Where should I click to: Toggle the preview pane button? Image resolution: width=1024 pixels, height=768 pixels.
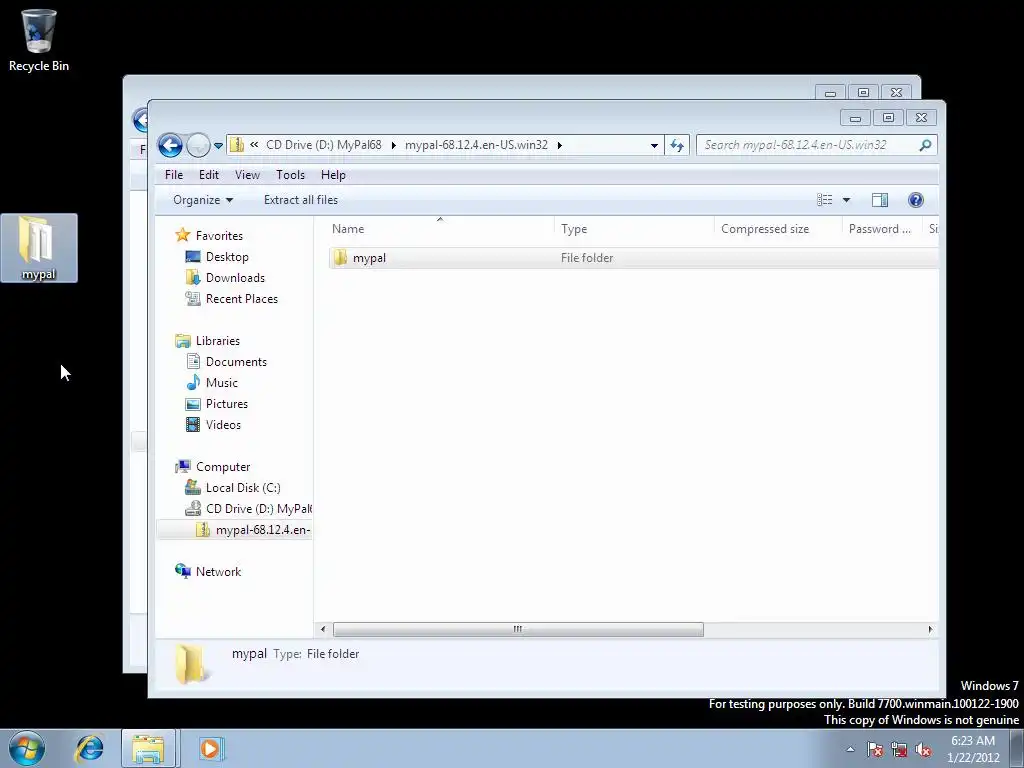[x=880, y=200]
